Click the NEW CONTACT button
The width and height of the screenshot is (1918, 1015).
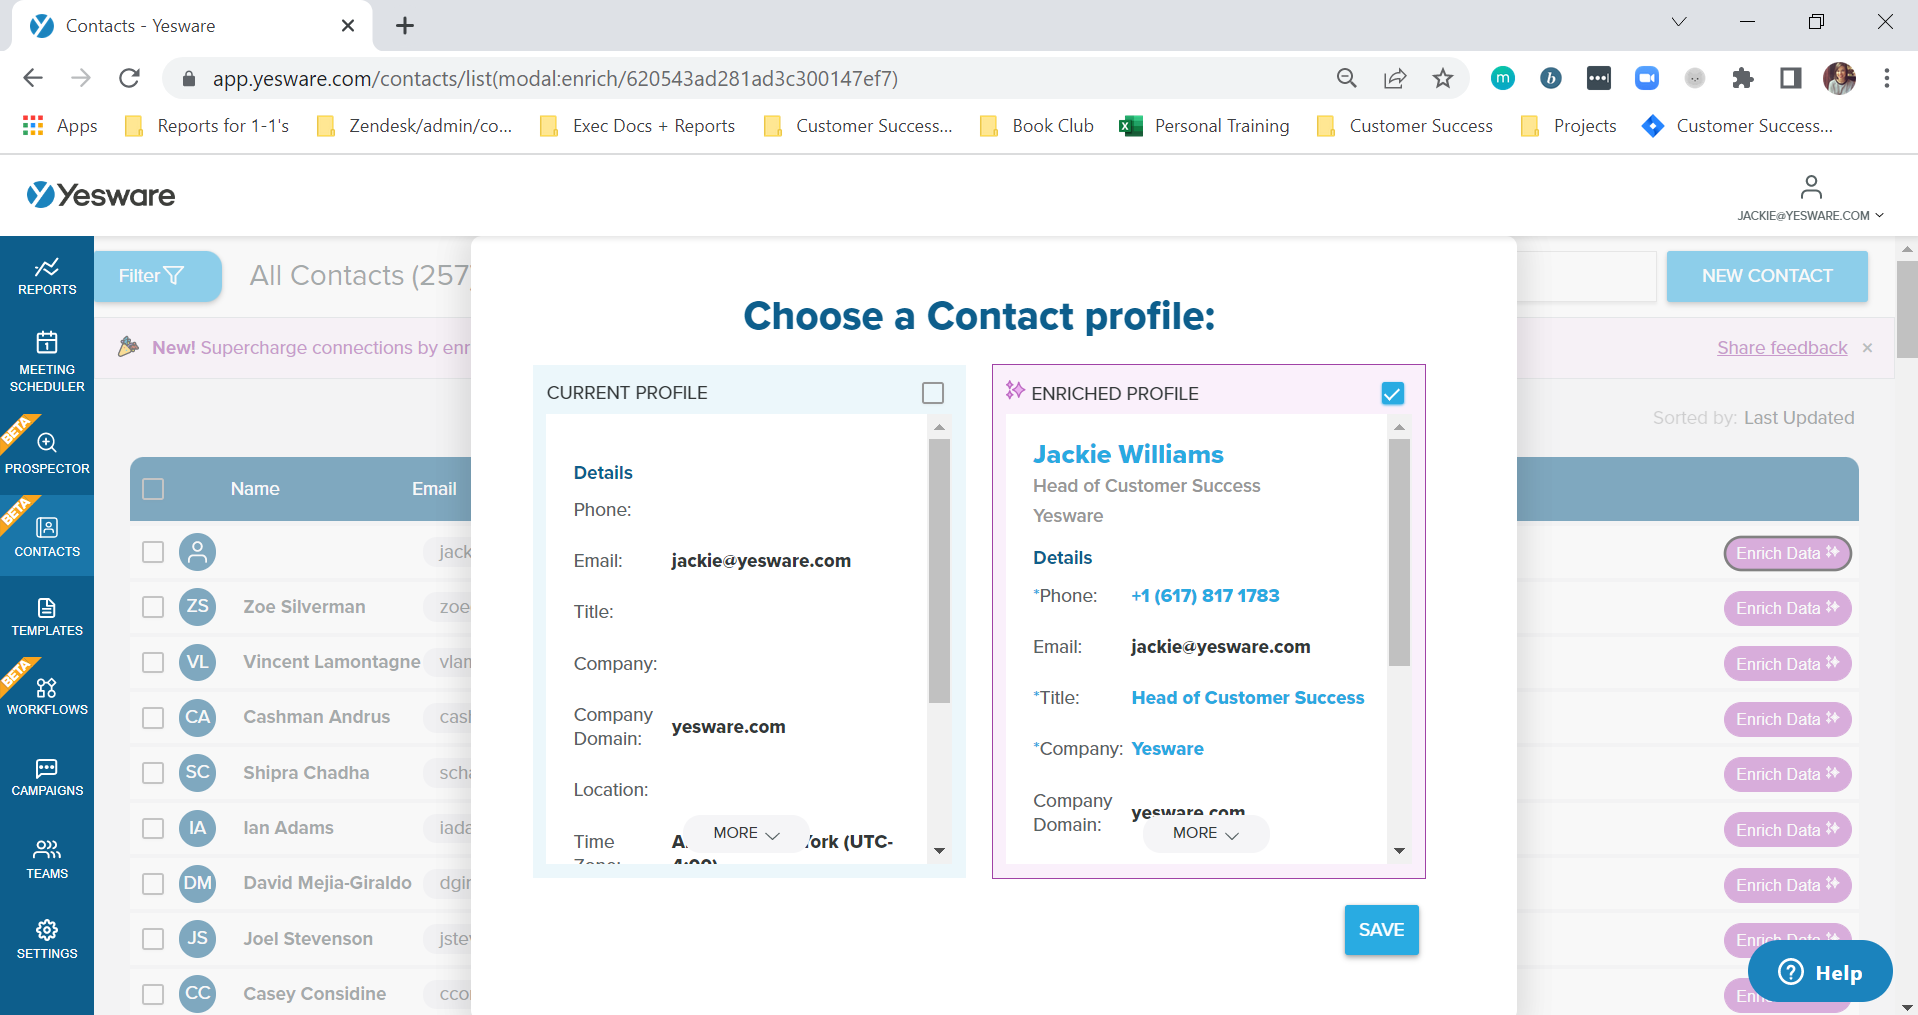point(1767,276)
